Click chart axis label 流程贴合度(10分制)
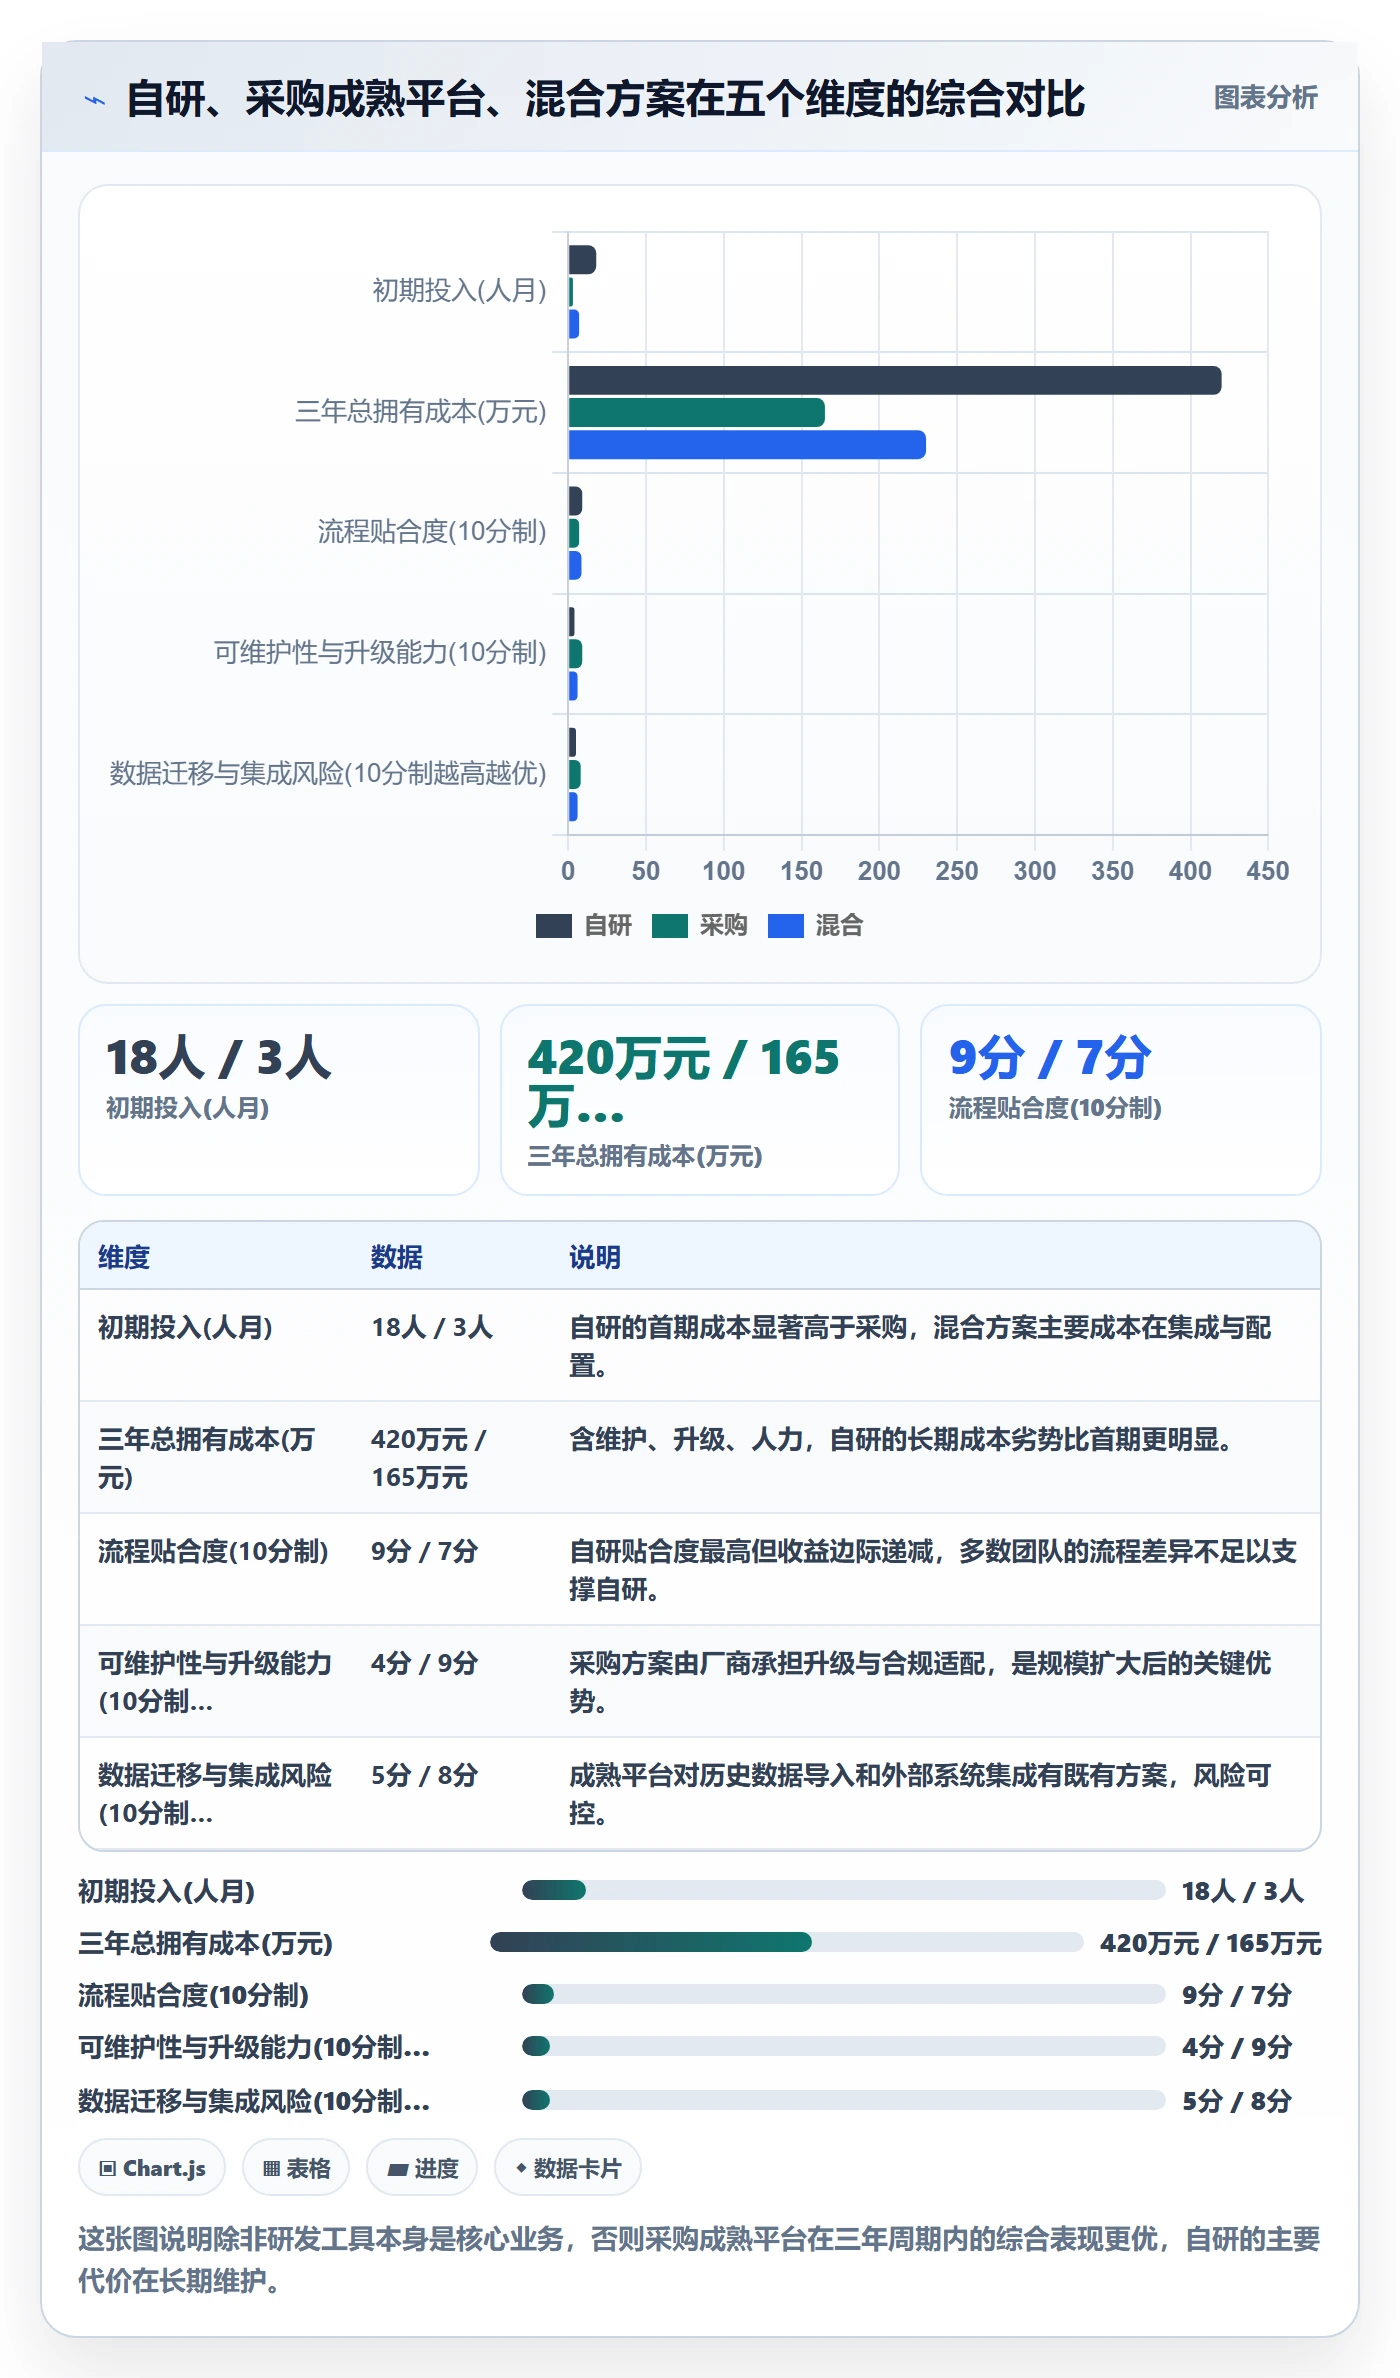The height and width of the screenshot is (2378, 1400). pyautogui.click(x=432, y=532)
